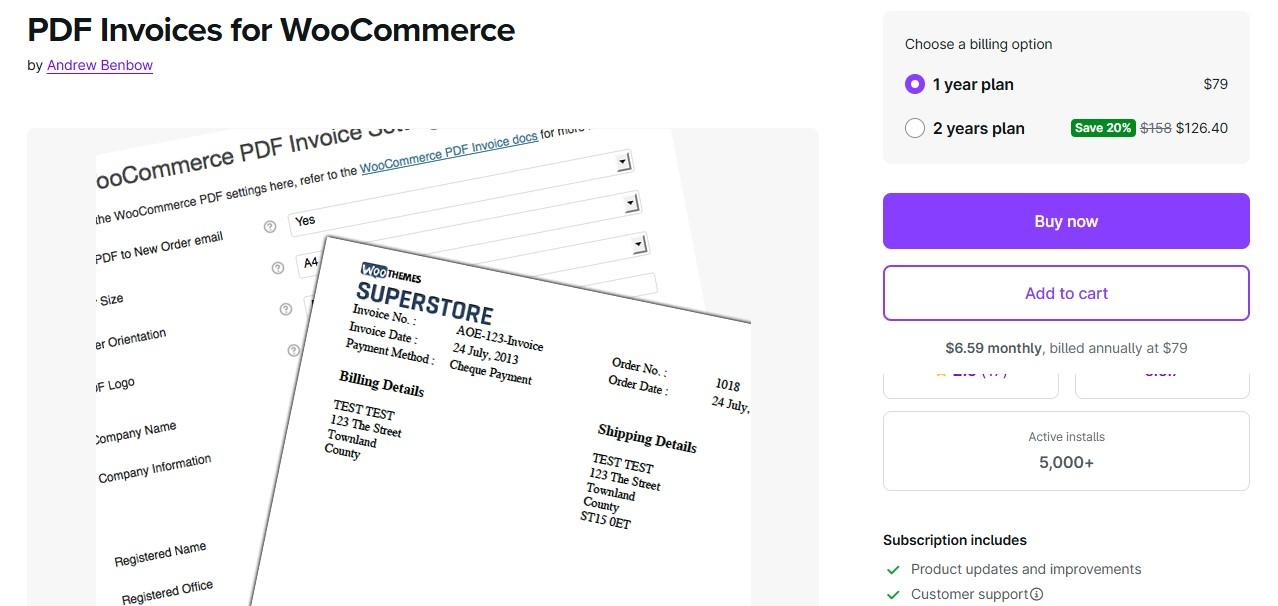This screenshot has height=606, width=1278.
Task: Click help icon next to PDF to New Order email
Action: pyautogui.click(x=270, y=227)
